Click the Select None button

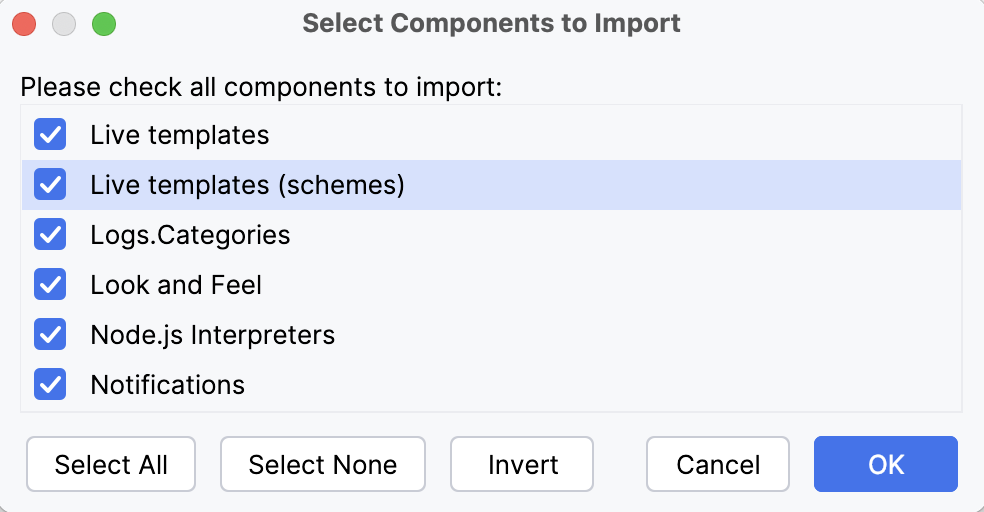coord(323,465)
